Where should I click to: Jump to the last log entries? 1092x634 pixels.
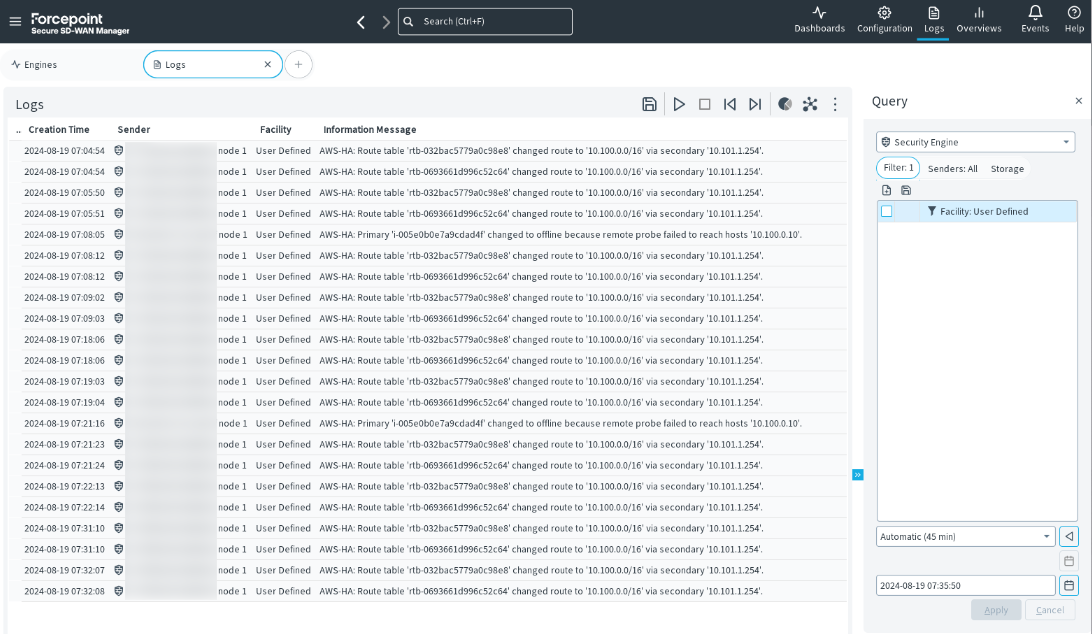[x=755, y=105]
